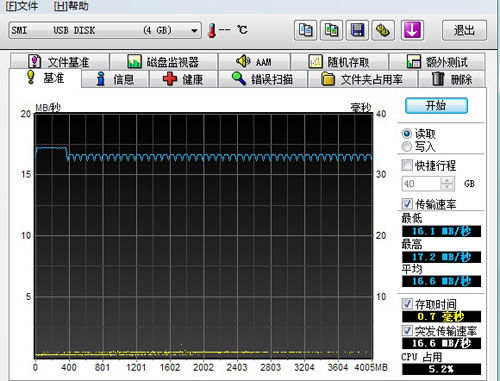Click the 4005MB axis label
This screenshot has width=500, height=381.
[x=371, y=367]
